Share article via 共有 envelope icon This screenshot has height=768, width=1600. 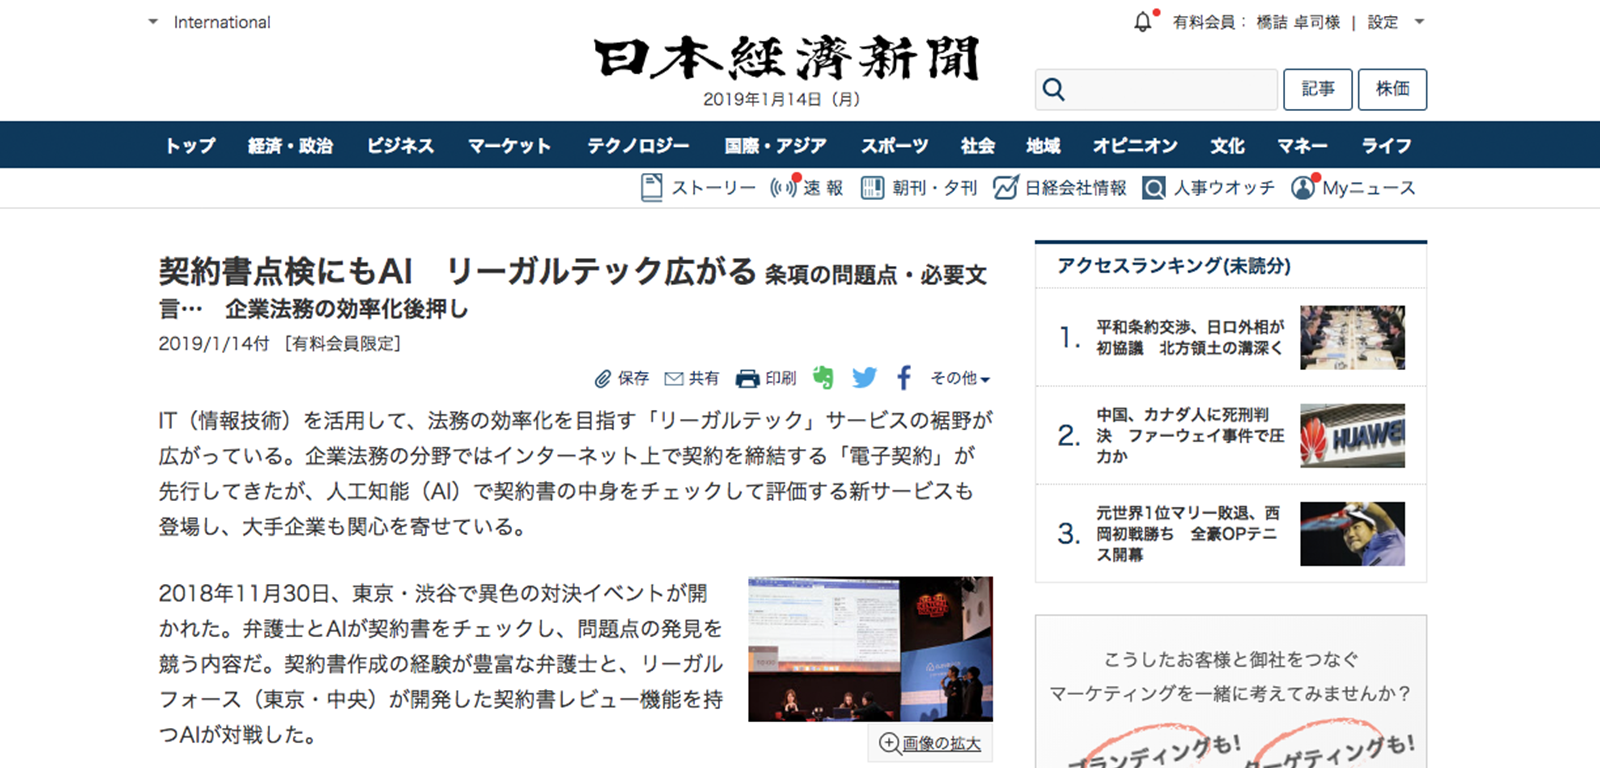(x=674, y=379)
